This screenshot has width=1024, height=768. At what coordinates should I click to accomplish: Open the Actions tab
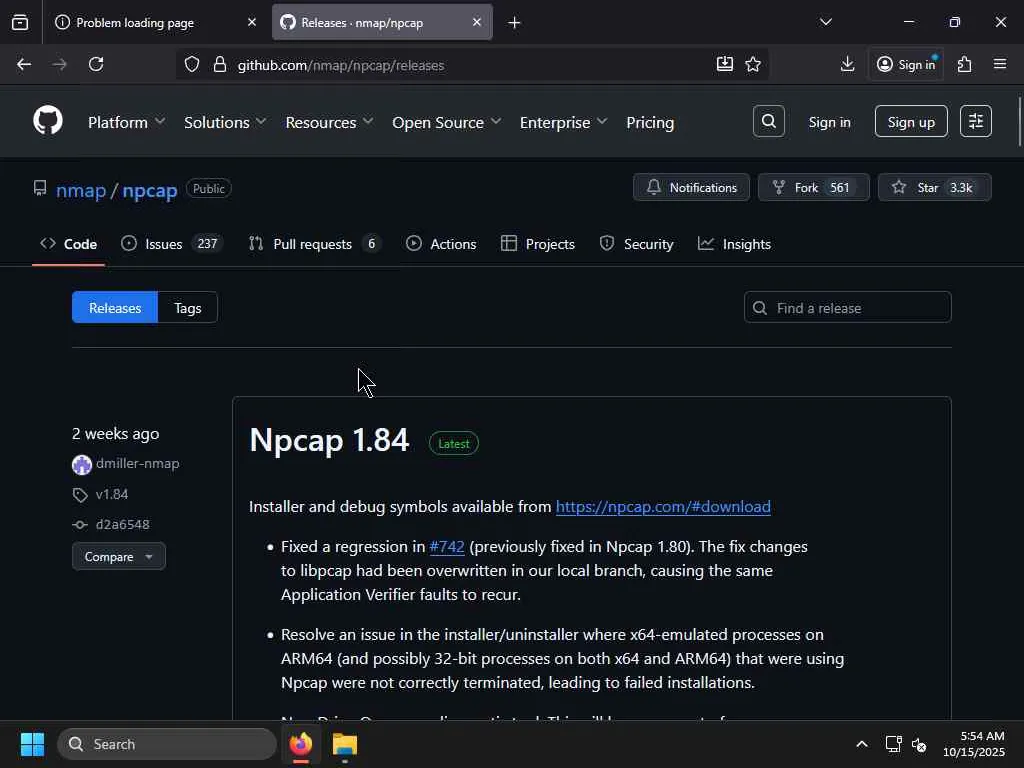[x=441, y=244]
